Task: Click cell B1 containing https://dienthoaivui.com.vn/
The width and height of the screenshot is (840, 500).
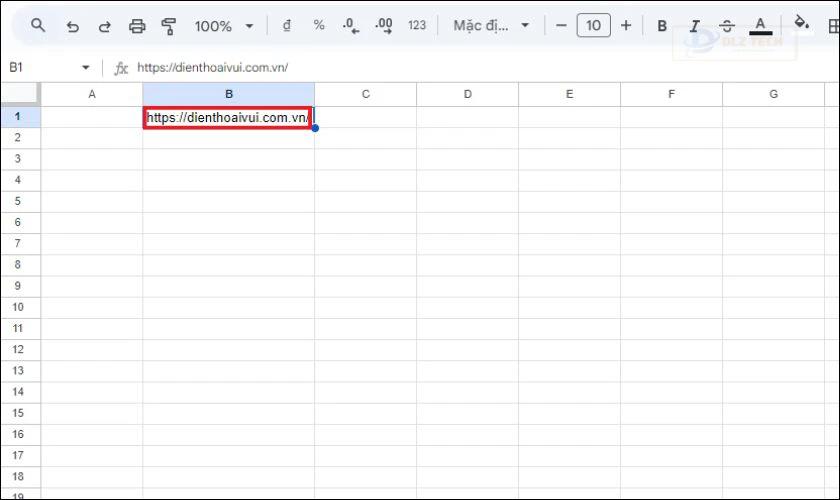Action: pyautogui.click(x=228, y=117)
